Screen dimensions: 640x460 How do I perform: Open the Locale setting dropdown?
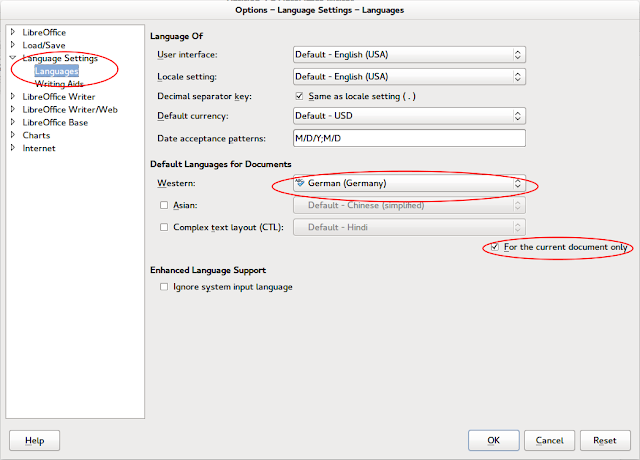[409, 76]
